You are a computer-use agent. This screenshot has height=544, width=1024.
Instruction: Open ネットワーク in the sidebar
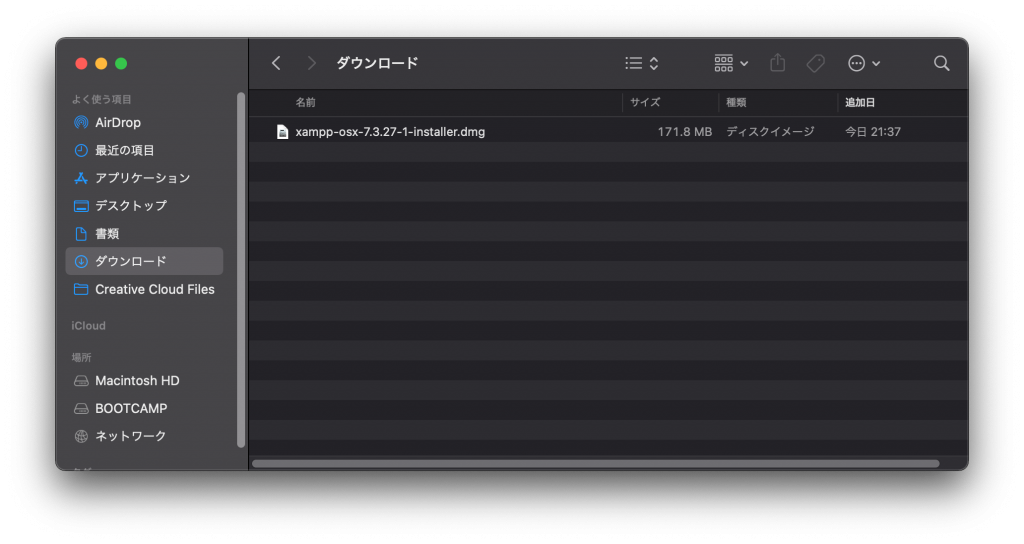(x=130, y=436)
